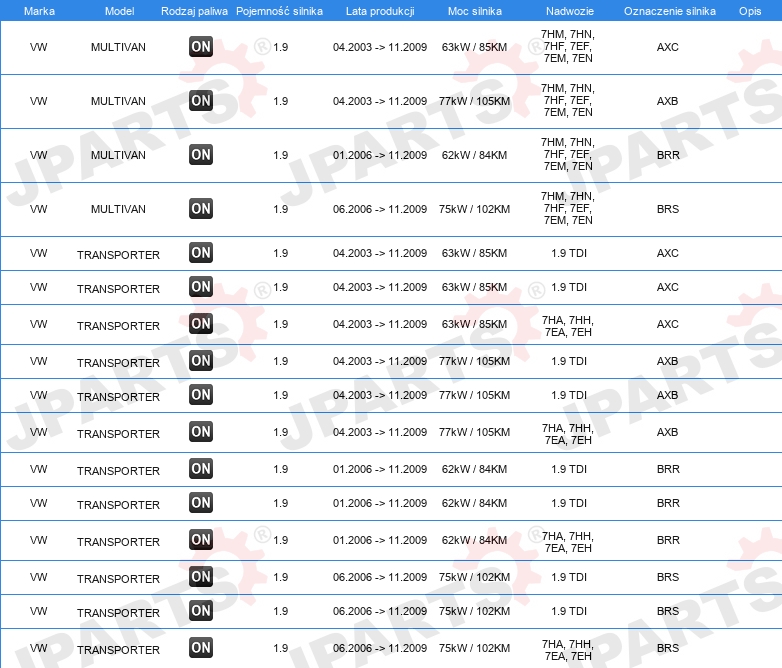Click 75kW / 102KM power in Multivan row
Screen dimensions: 782x668
474,209
